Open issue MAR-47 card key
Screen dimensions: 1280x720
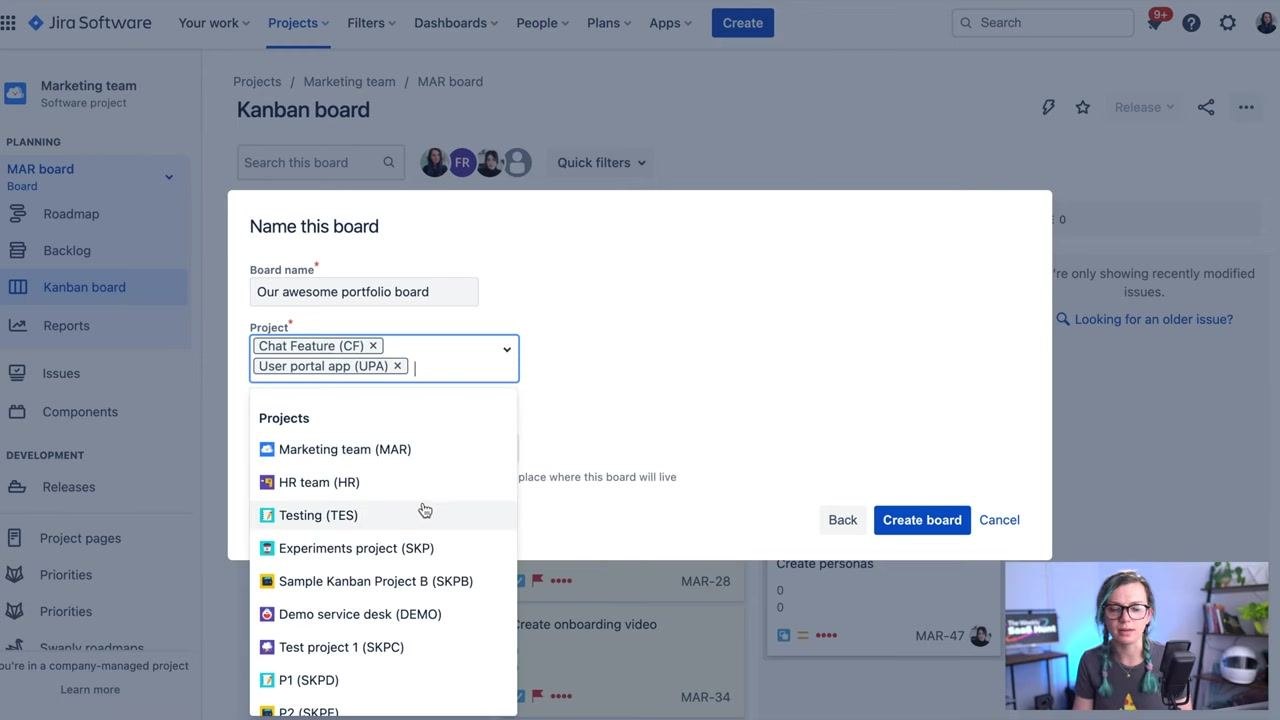940,636
